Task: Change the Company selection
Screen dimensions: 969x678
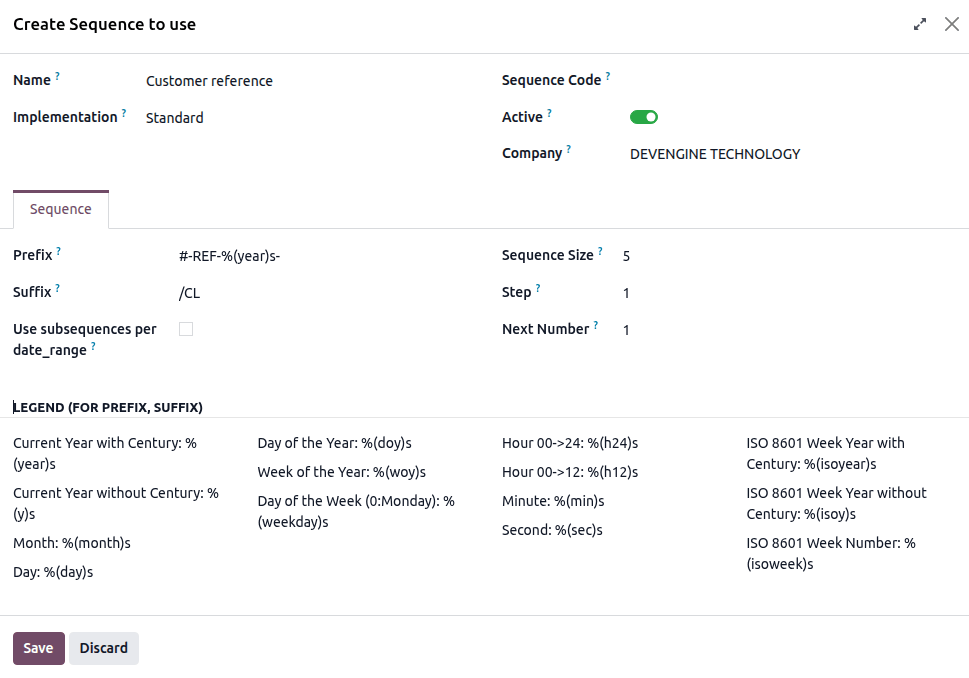Action: click(x=714, y=154)
